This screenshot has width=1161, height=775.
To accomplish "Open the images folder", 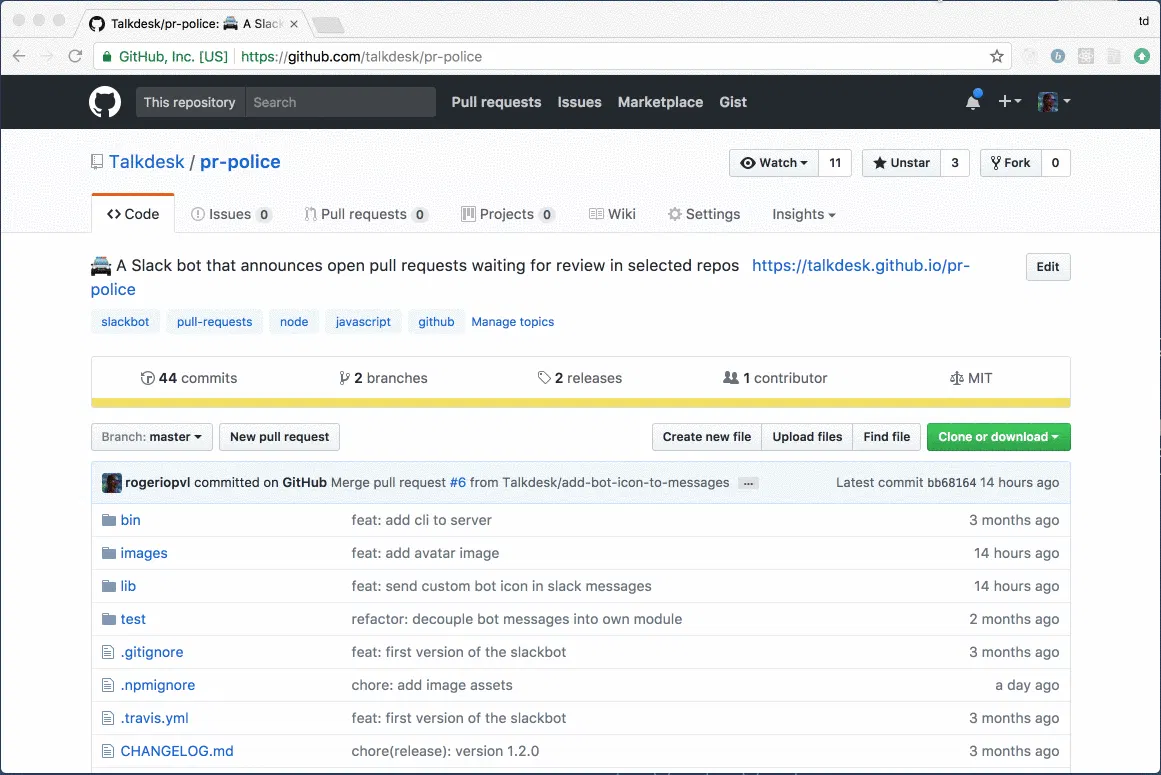I will click(144, 553).
